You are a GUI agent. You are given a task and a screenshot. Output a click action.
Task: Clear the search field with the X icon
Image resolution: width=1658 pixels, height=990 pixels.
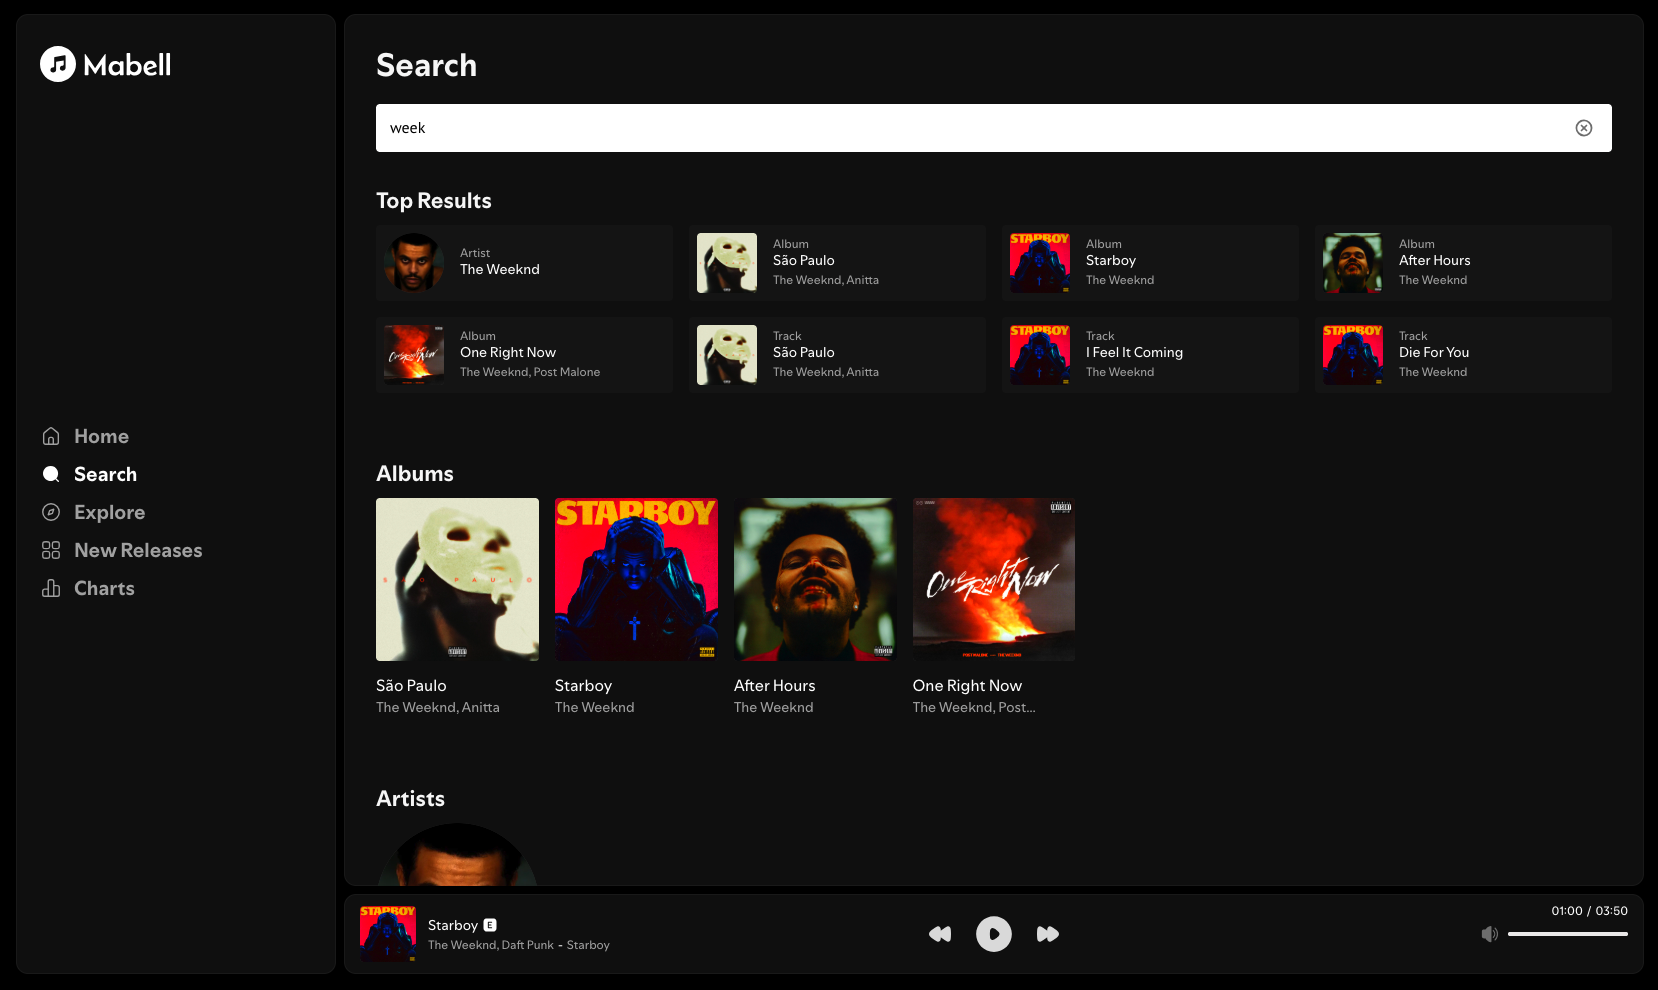pyautogui.click(x=1583, y=128)
